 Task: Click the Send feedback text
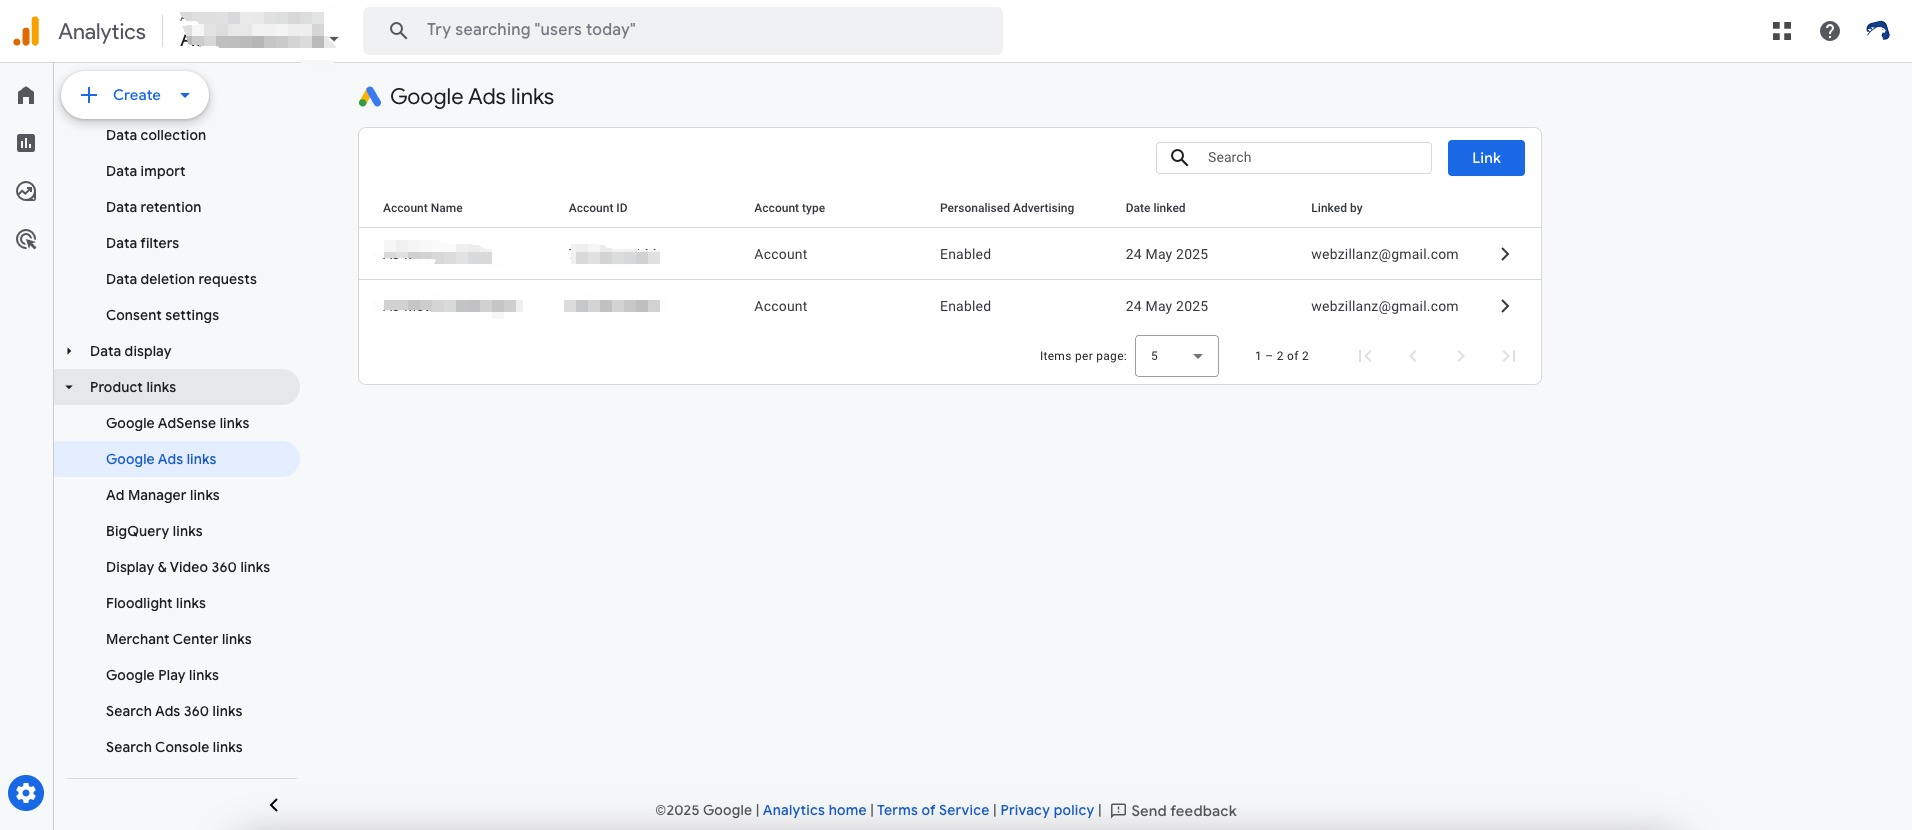pyautogui.click(x=1184, y=811)
